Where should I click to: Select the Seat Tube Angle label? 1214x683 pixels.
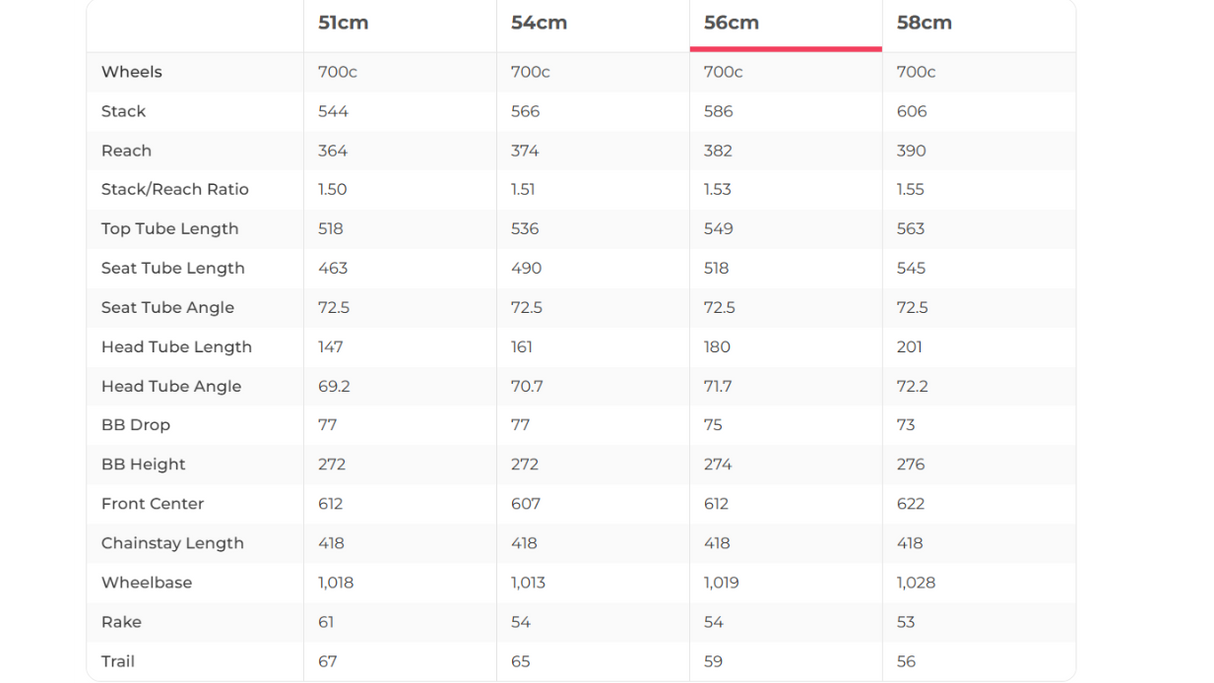coord(167,308)
